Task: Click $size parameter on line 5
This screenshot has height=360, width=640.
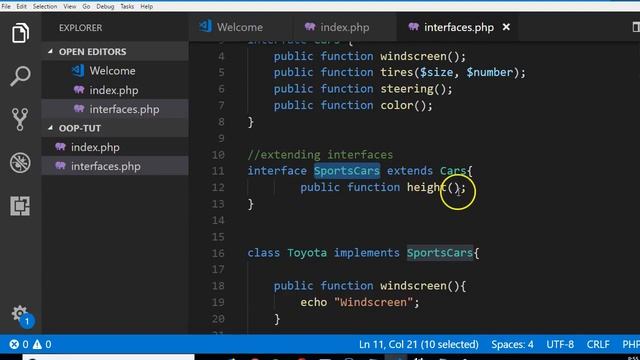Action: 436,72
